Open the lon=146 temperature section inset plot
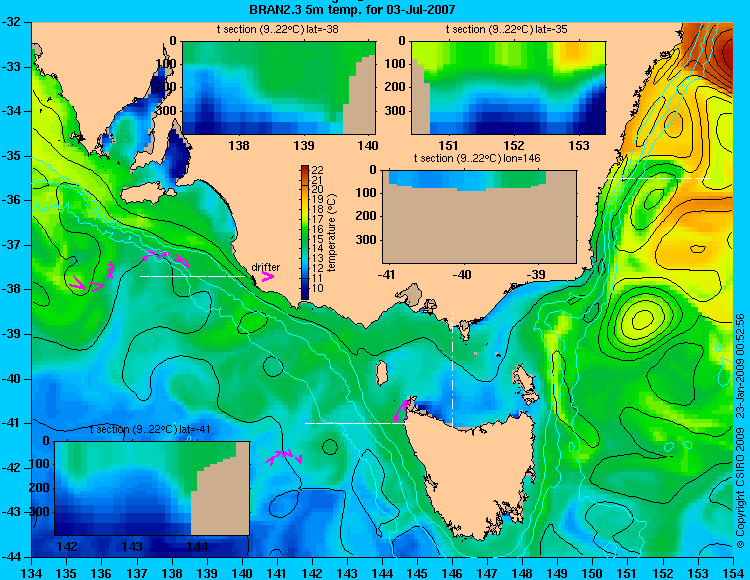Viewport: 750px width, 580px height. point(480,217)
